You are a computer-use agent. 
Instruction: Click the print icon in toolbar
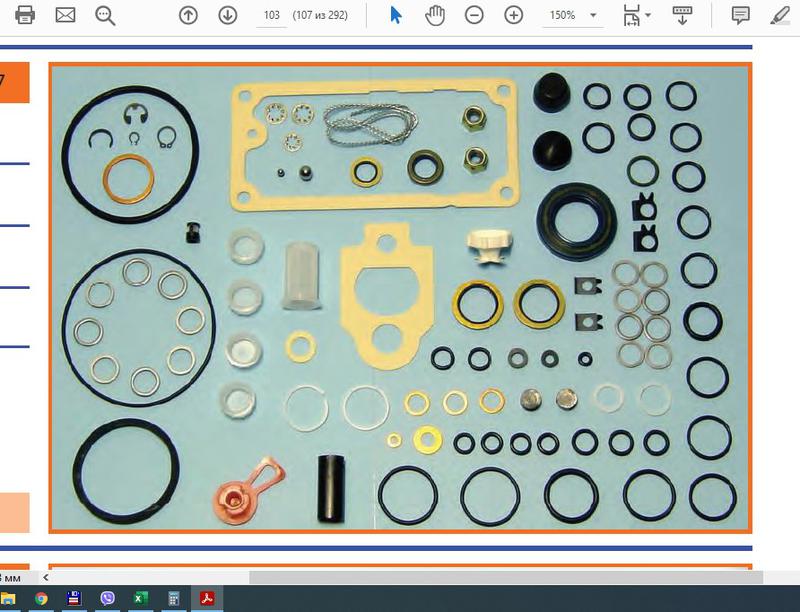(25, 15)
